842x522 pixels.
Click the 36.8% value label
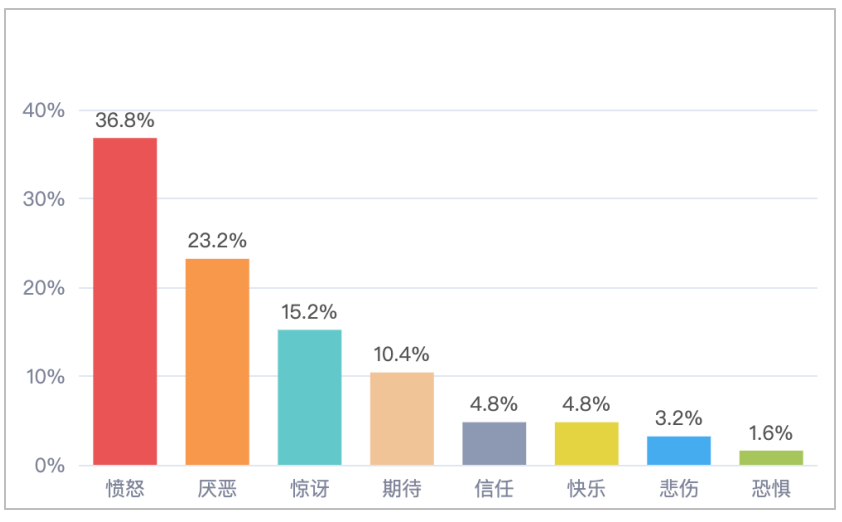[x=125, y=120]
